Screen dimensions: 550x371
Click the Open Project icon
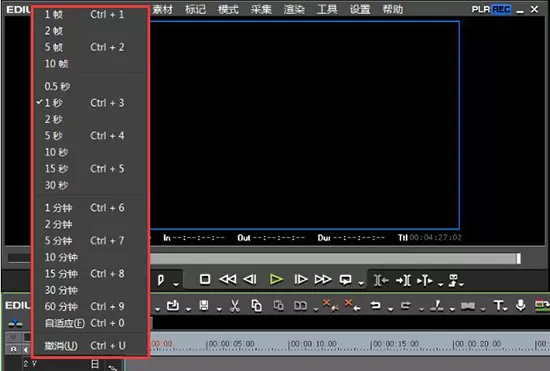pos(173,306)
